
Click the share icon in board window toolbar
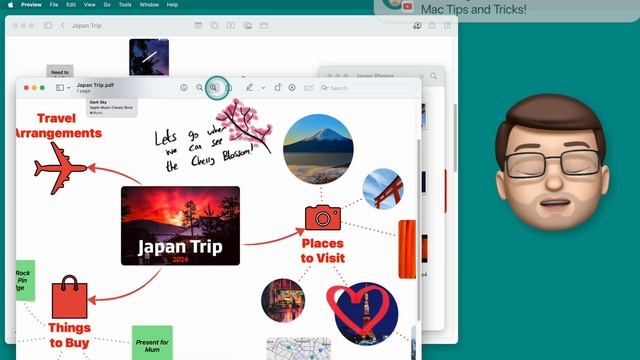(432, 25)
